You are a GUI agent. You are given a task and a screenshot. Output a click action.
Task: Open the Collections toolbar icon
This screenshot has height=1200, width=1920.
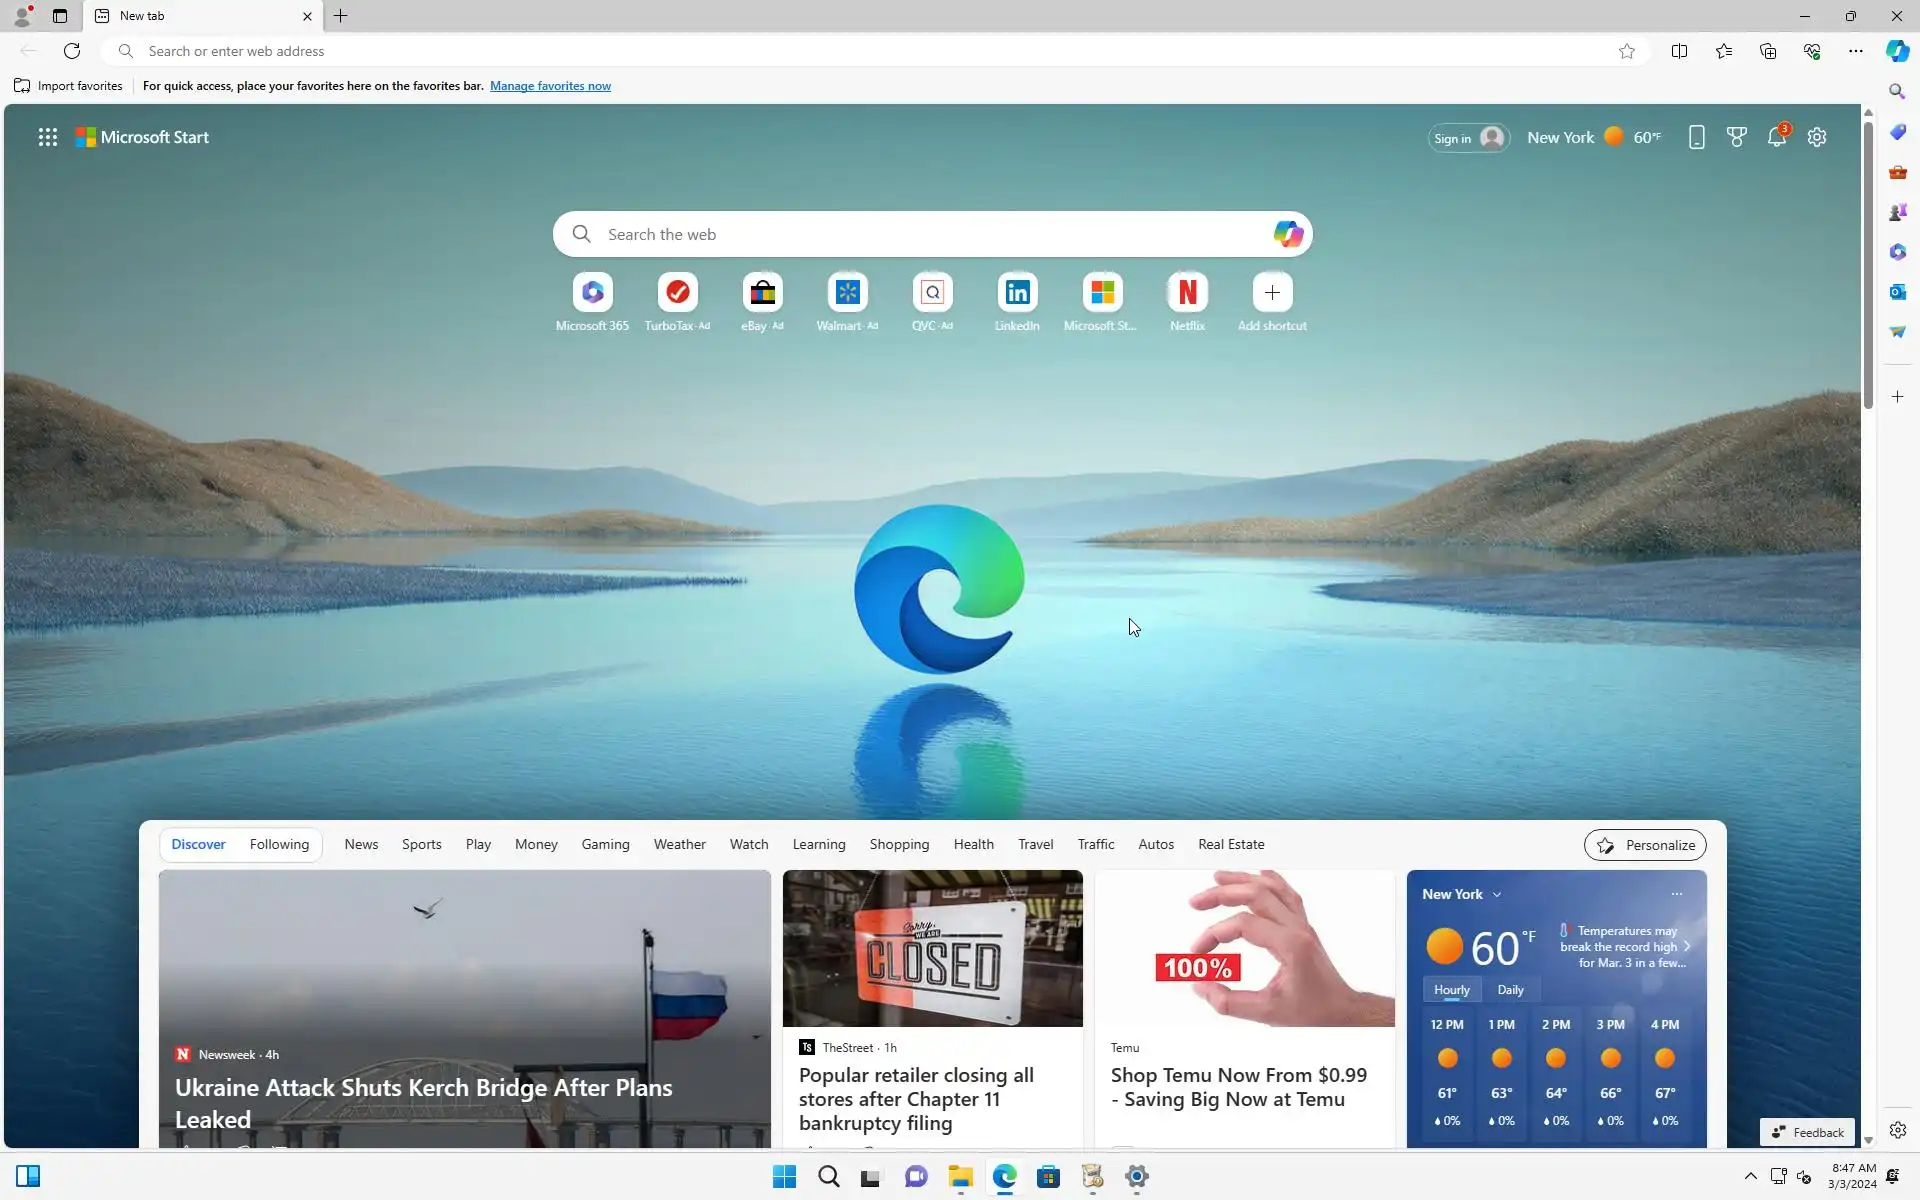(1767, 51)
